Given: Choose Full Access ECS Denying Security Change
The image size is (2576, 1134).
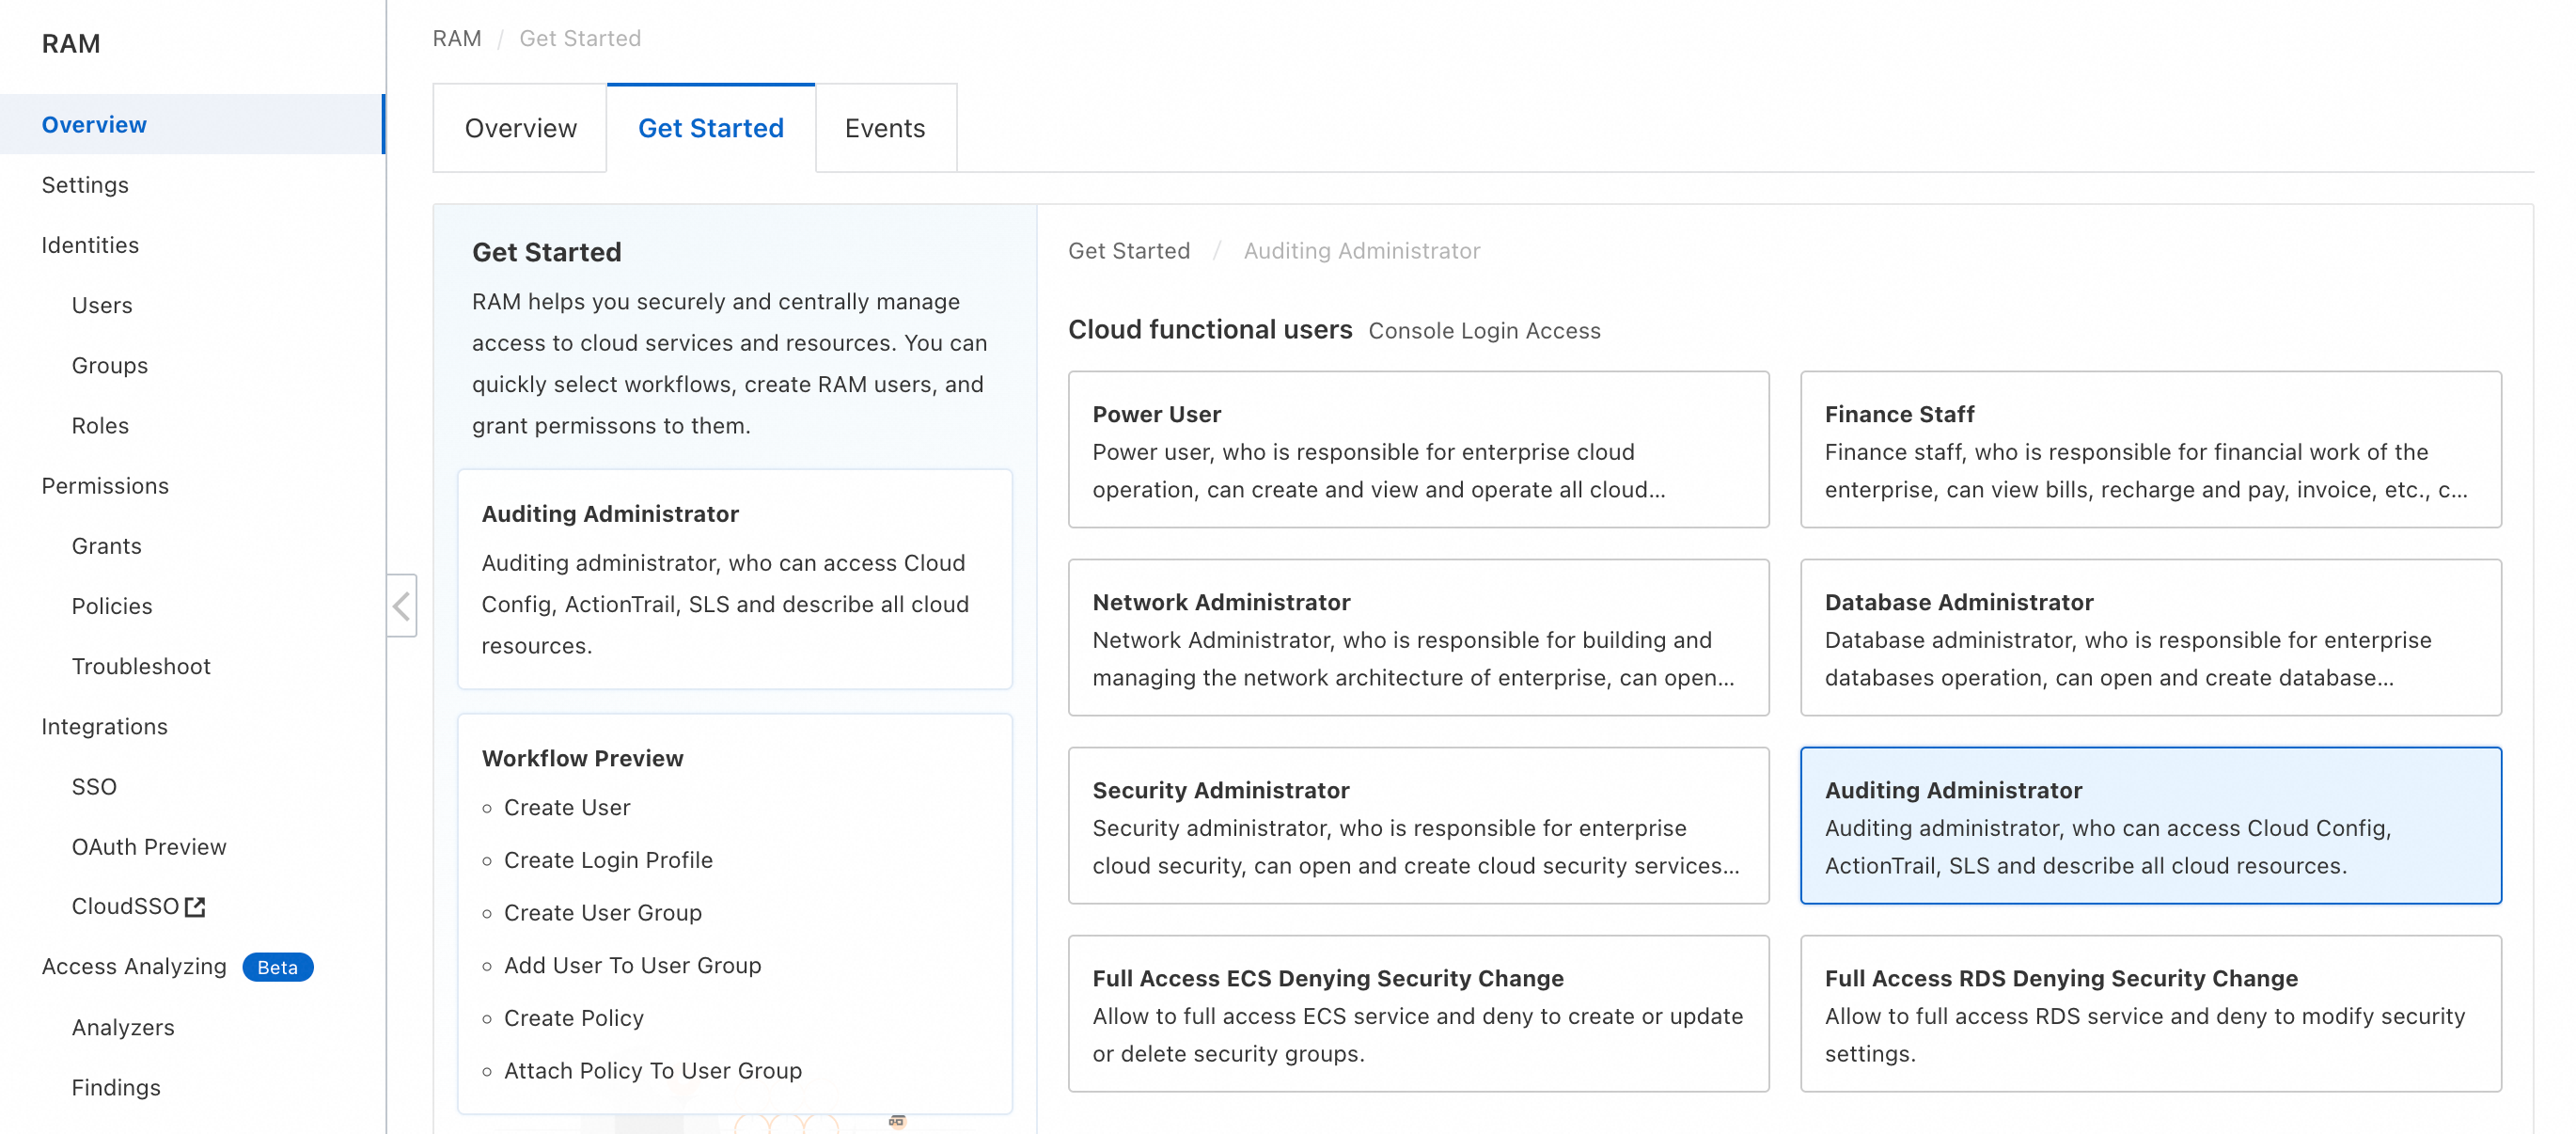Looking at the screenshot, I should 1417,1014.
